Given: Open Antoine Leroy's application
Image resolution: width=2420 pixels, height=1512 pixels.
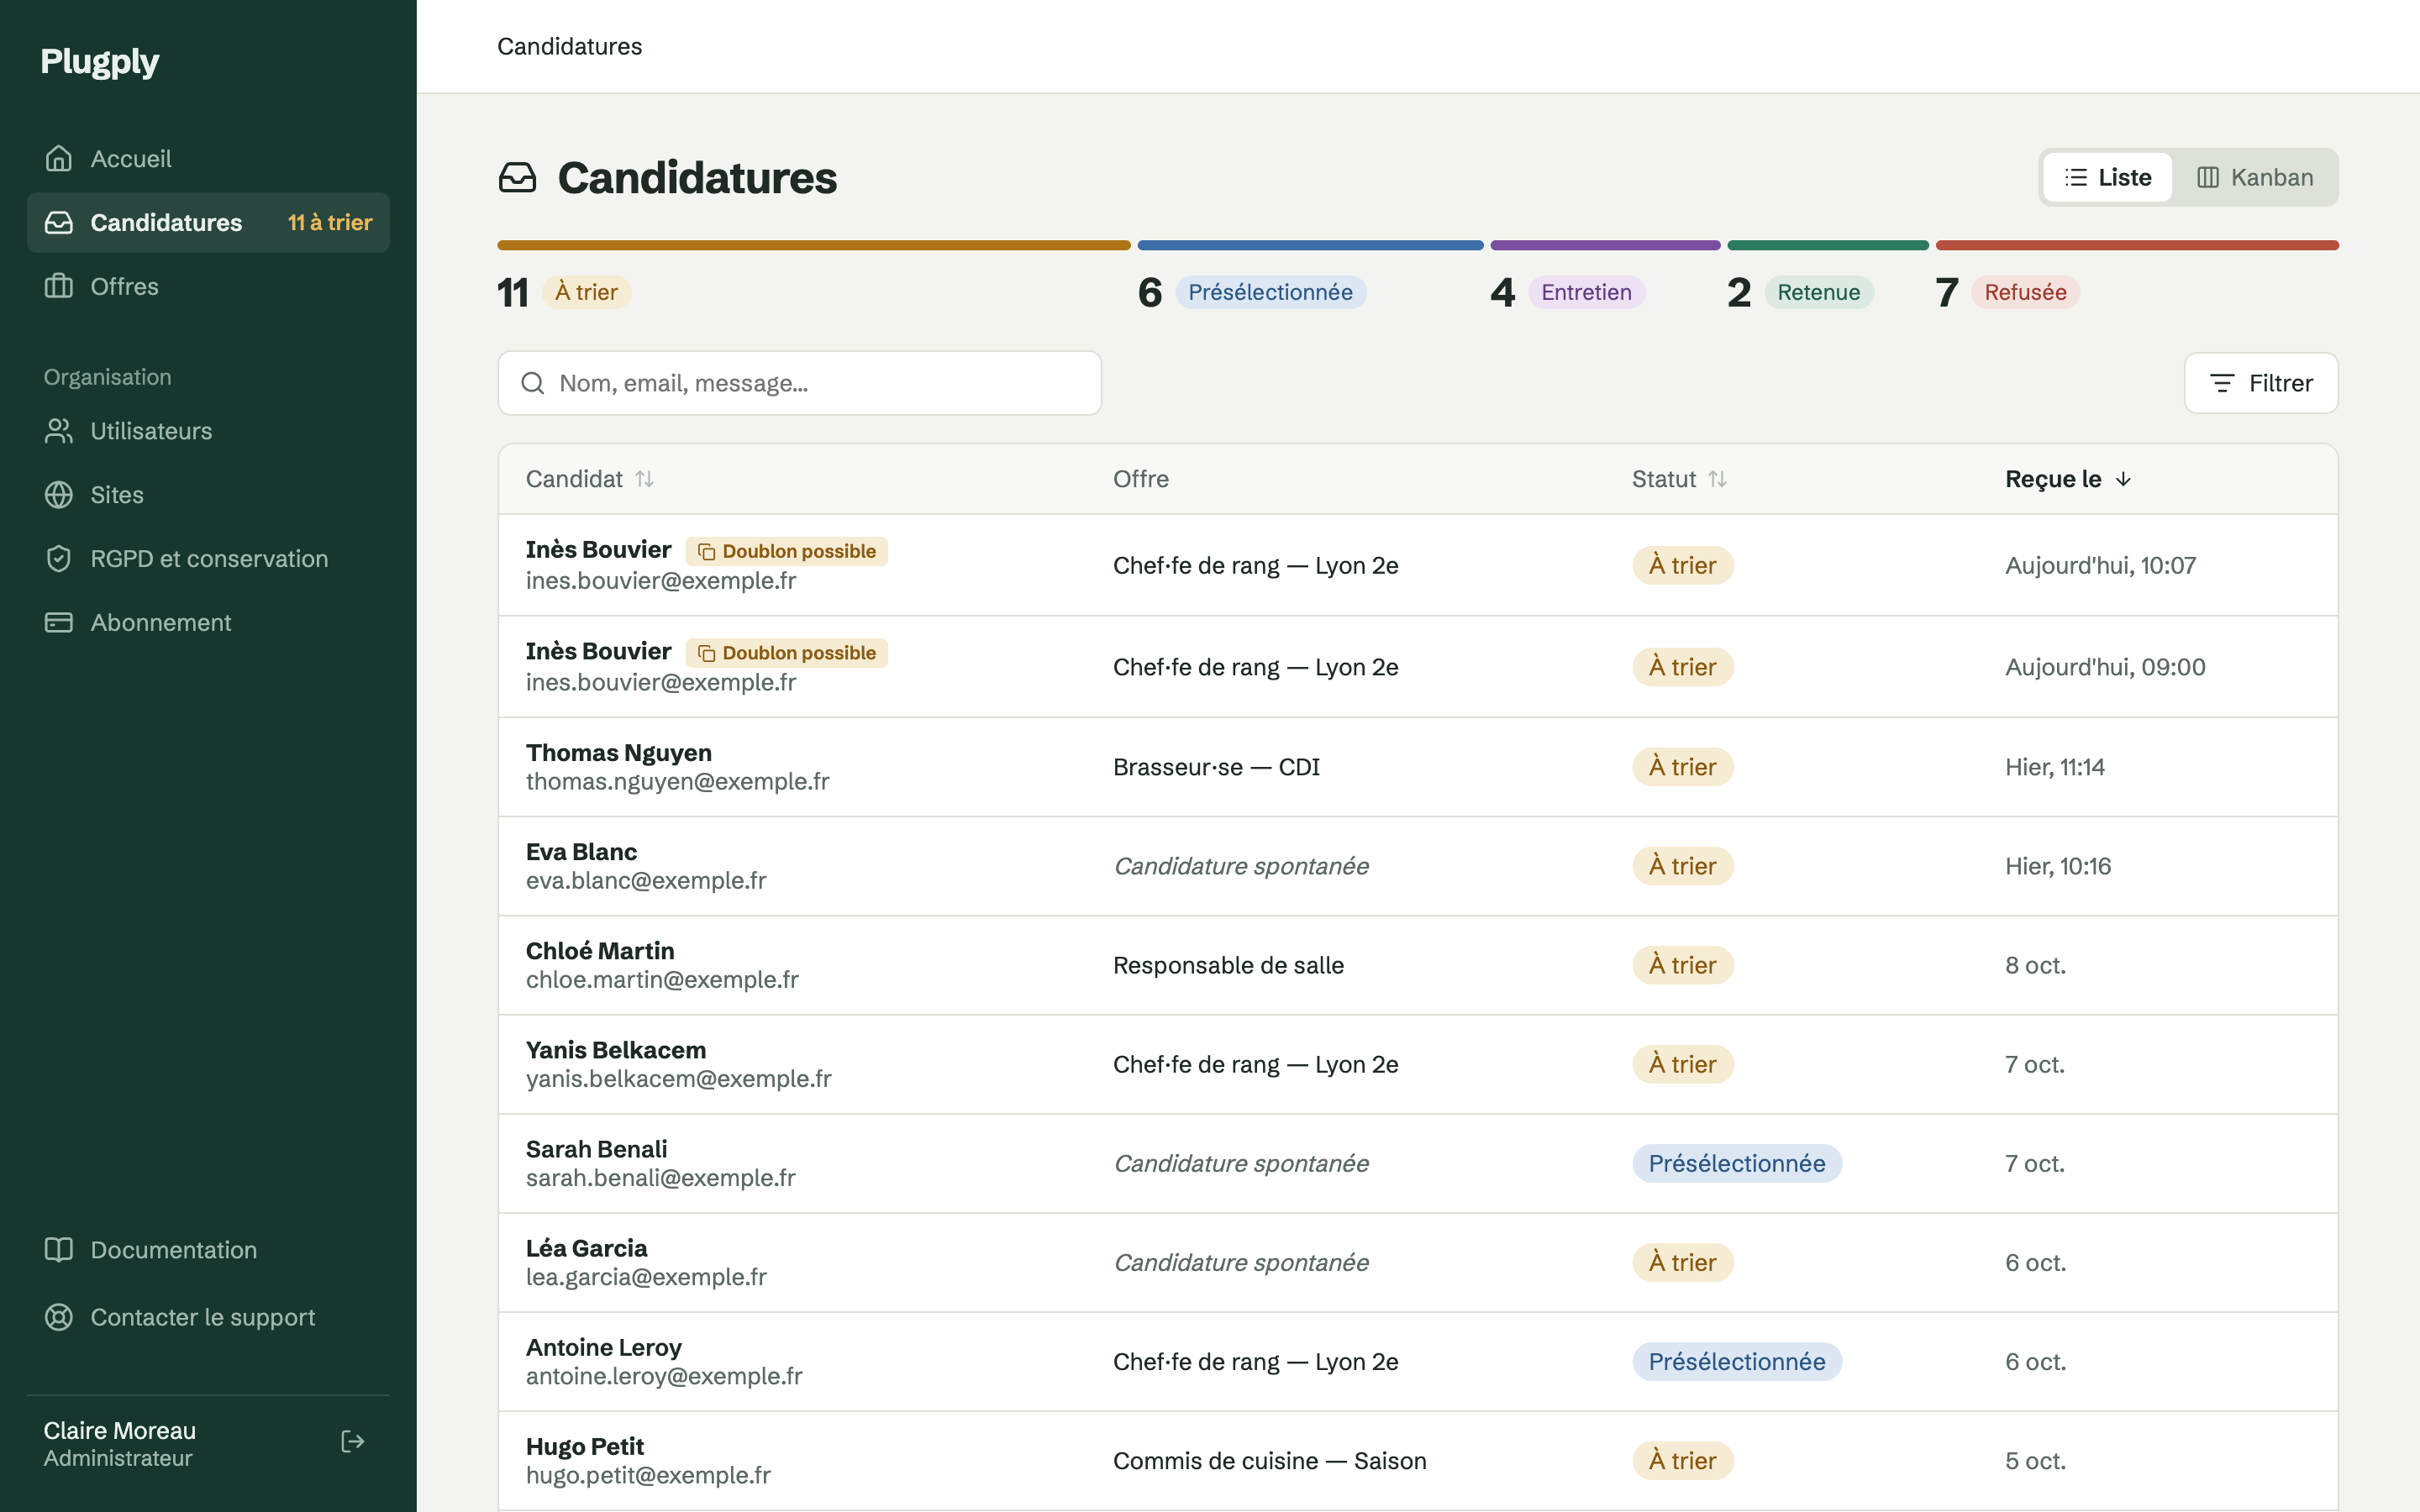Looking at the screenshot, I should (1418, 1361).
